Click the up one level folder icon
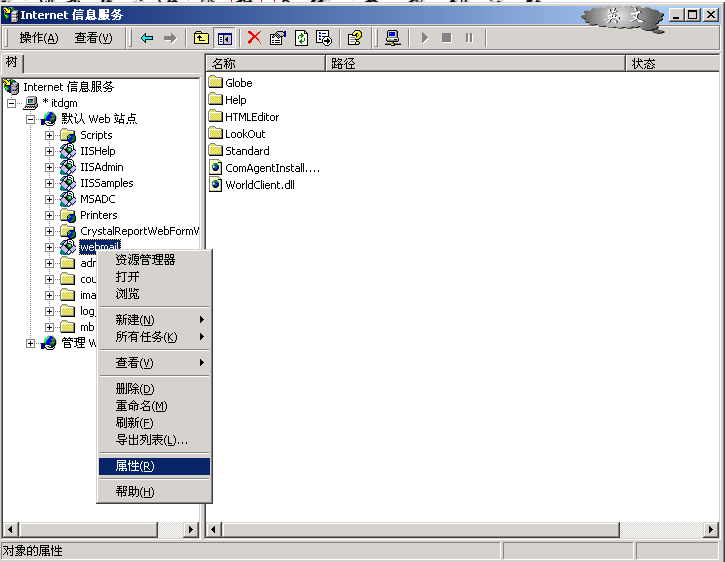This screenshot has width=725, height=562. pyautogui.click(x=201, y=38)
